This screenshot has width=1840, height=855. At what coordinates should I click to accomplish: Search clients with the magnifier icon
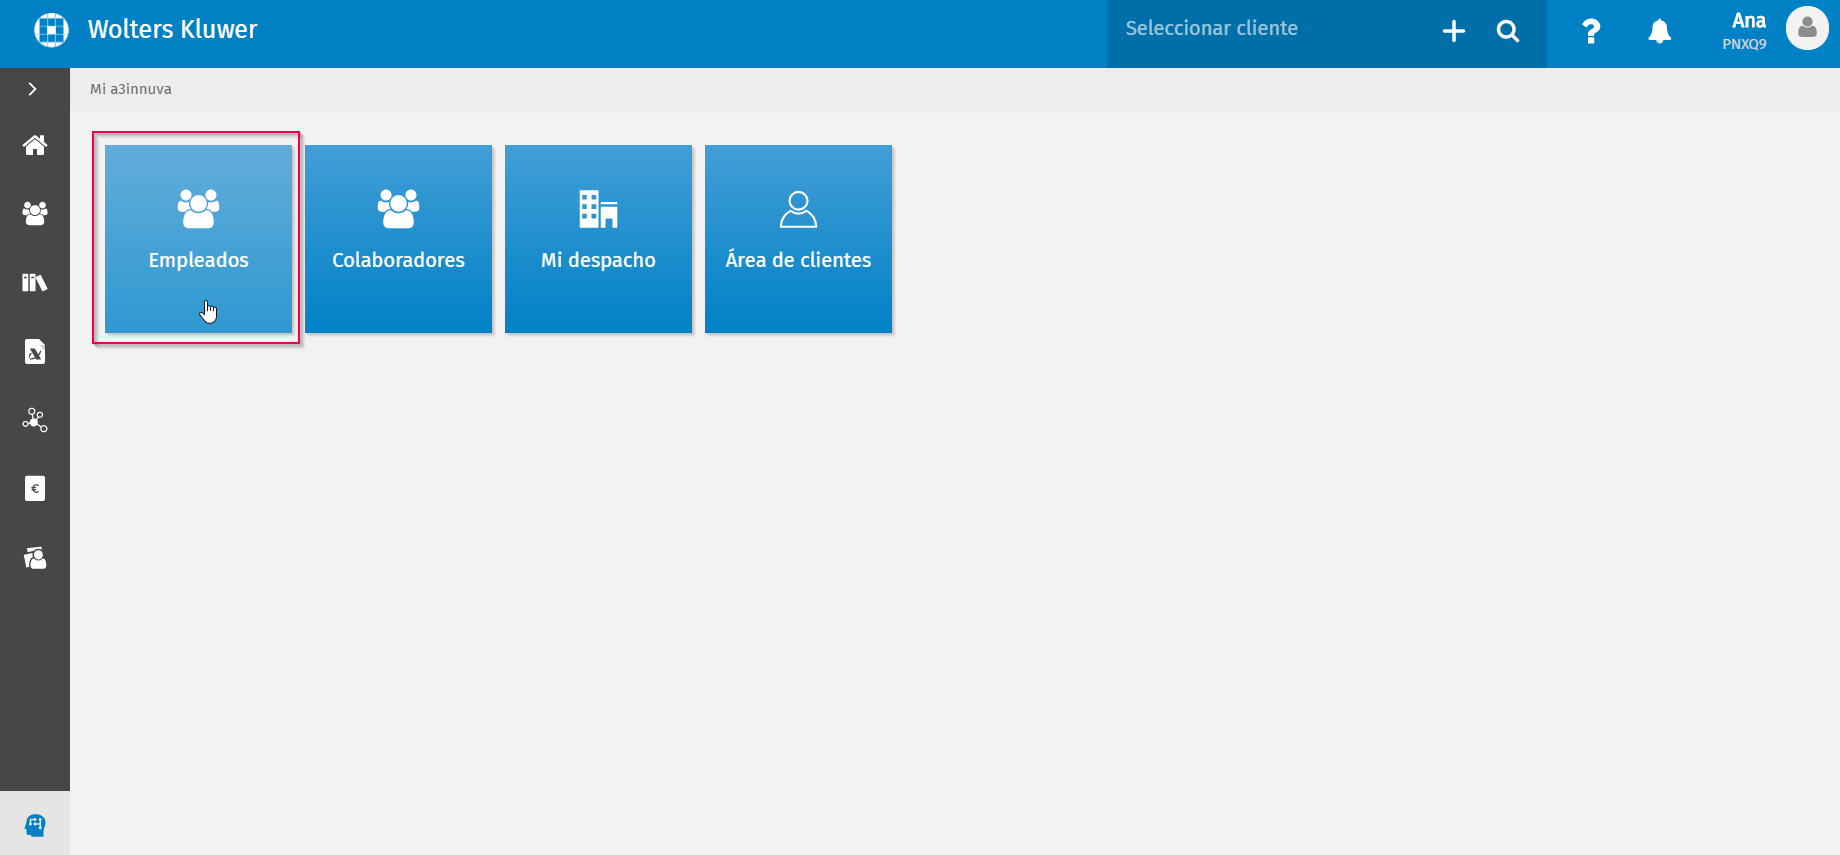click(1508, 31)
